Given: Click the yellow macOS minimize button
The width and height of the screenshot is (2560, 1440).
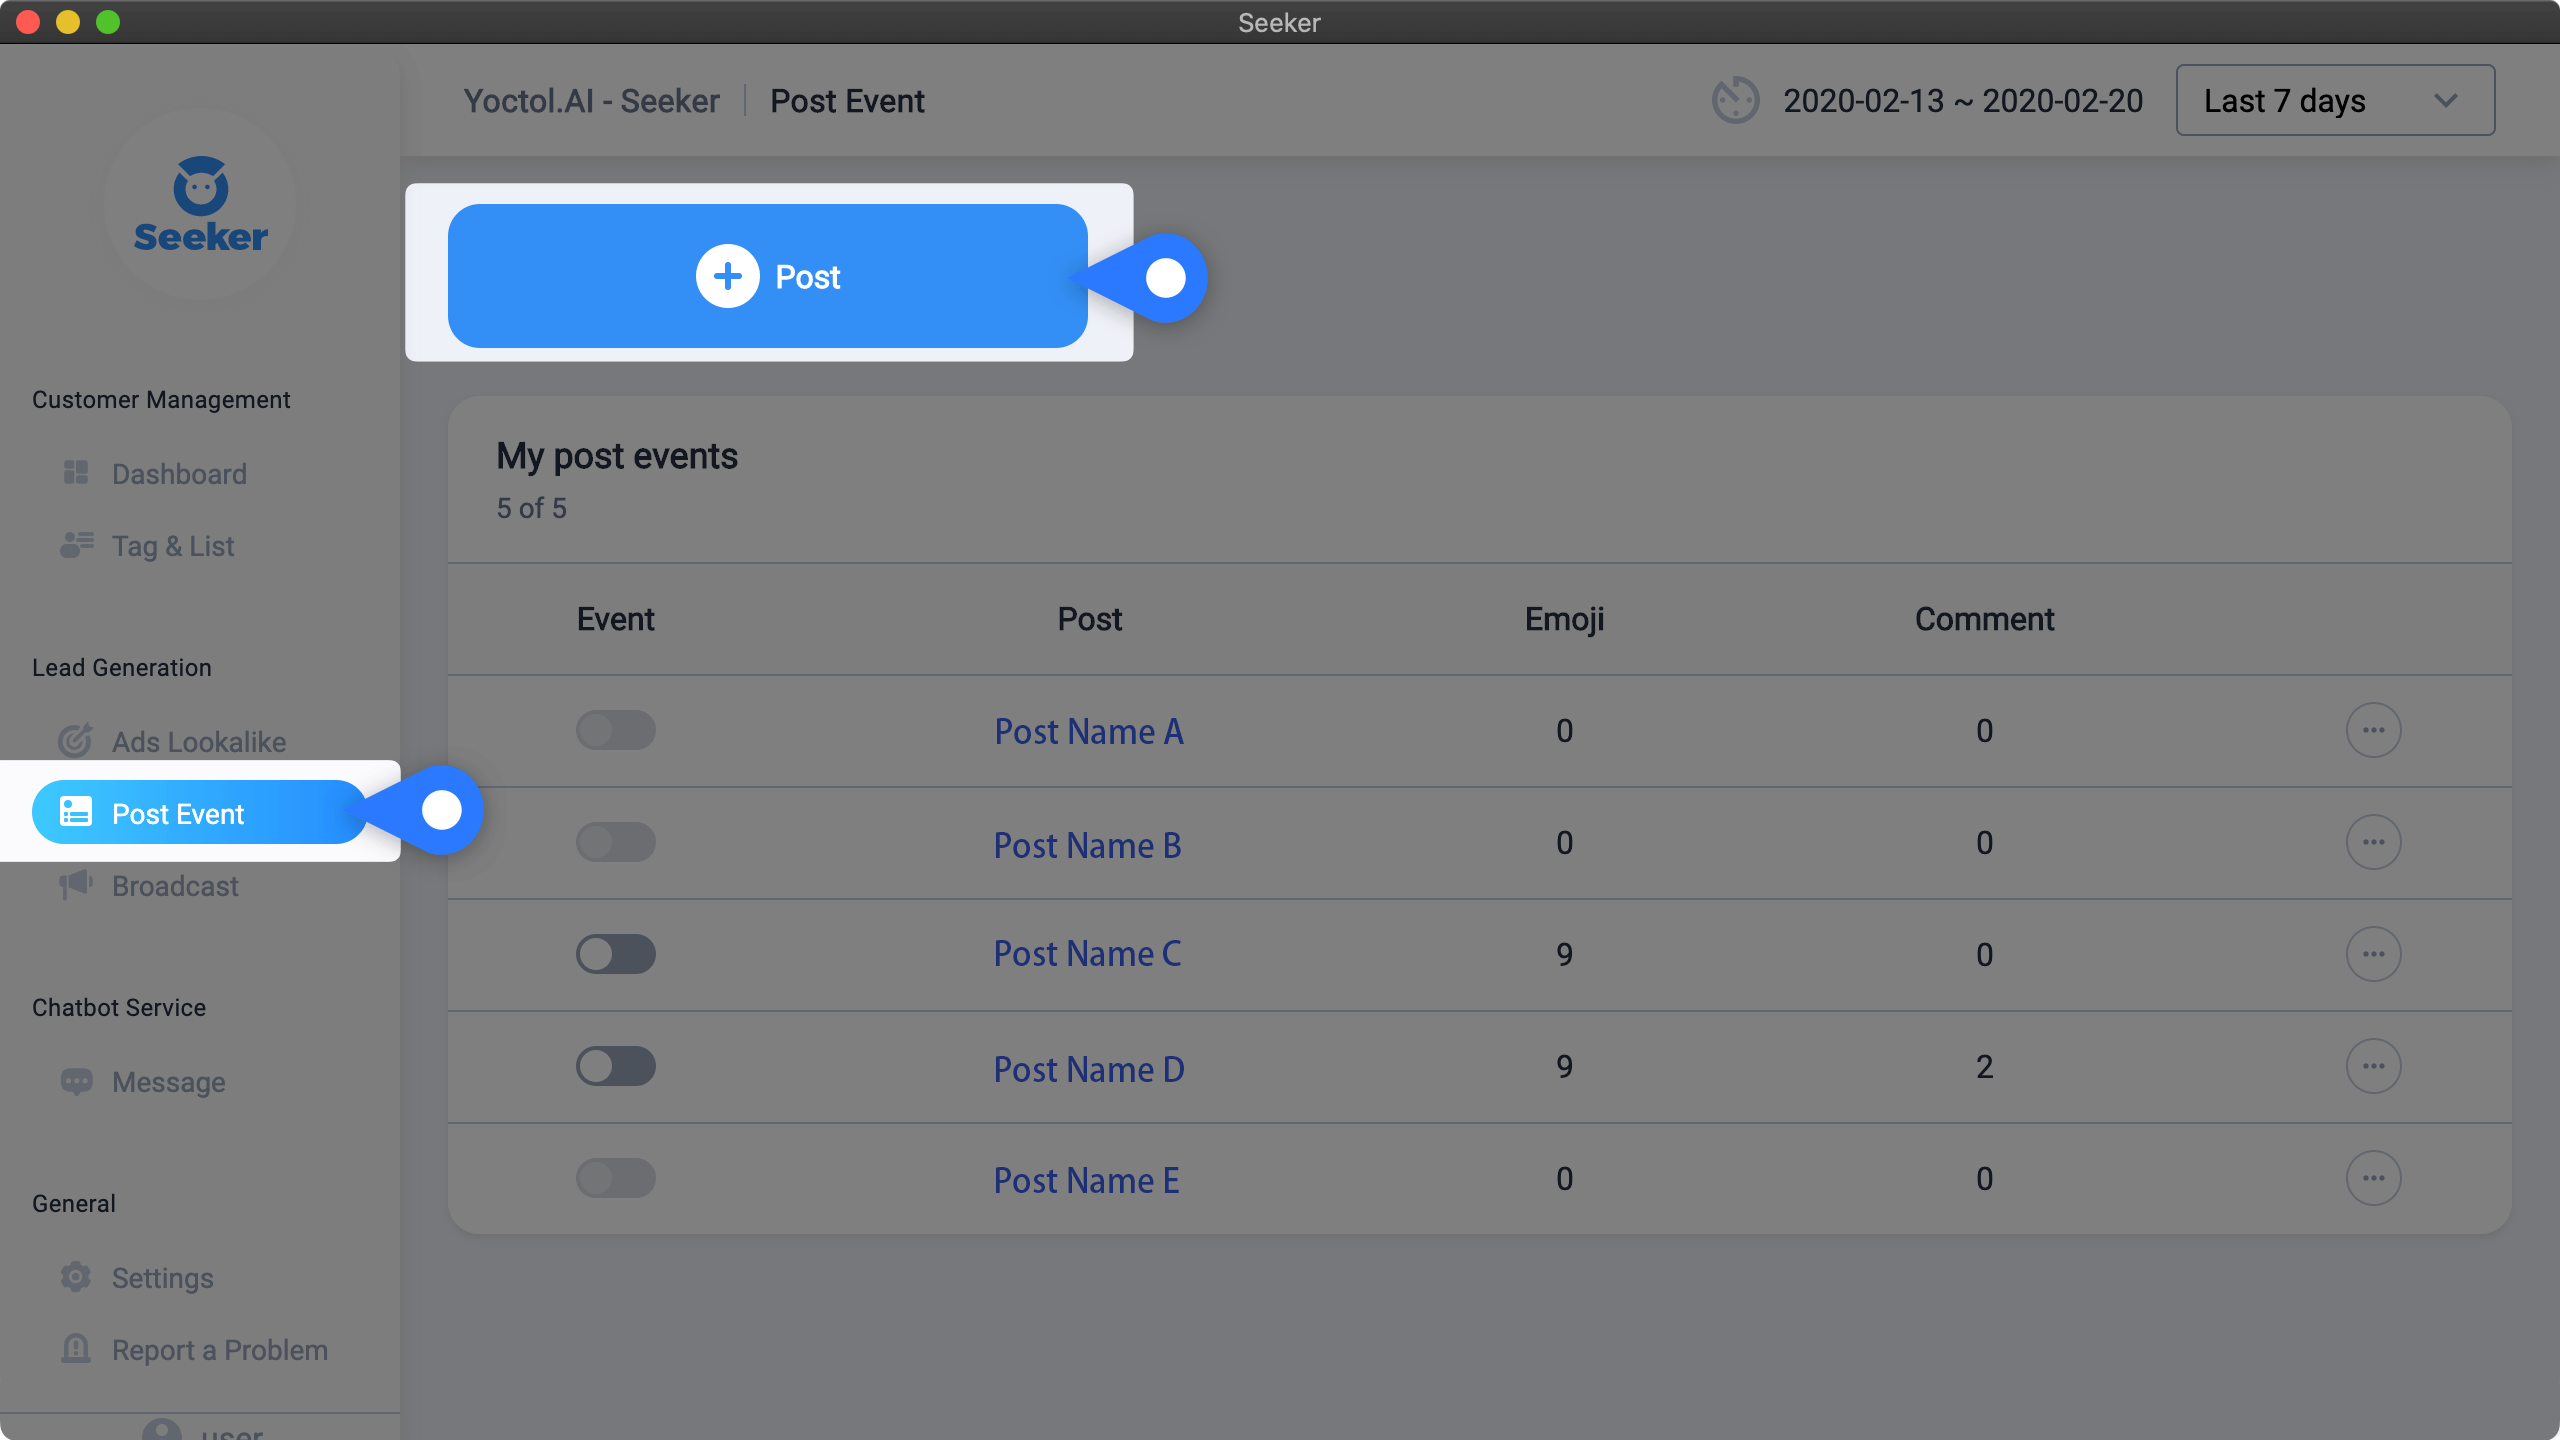Looking at the screenshot, I should pyautogui.click(x=68, y=22).
